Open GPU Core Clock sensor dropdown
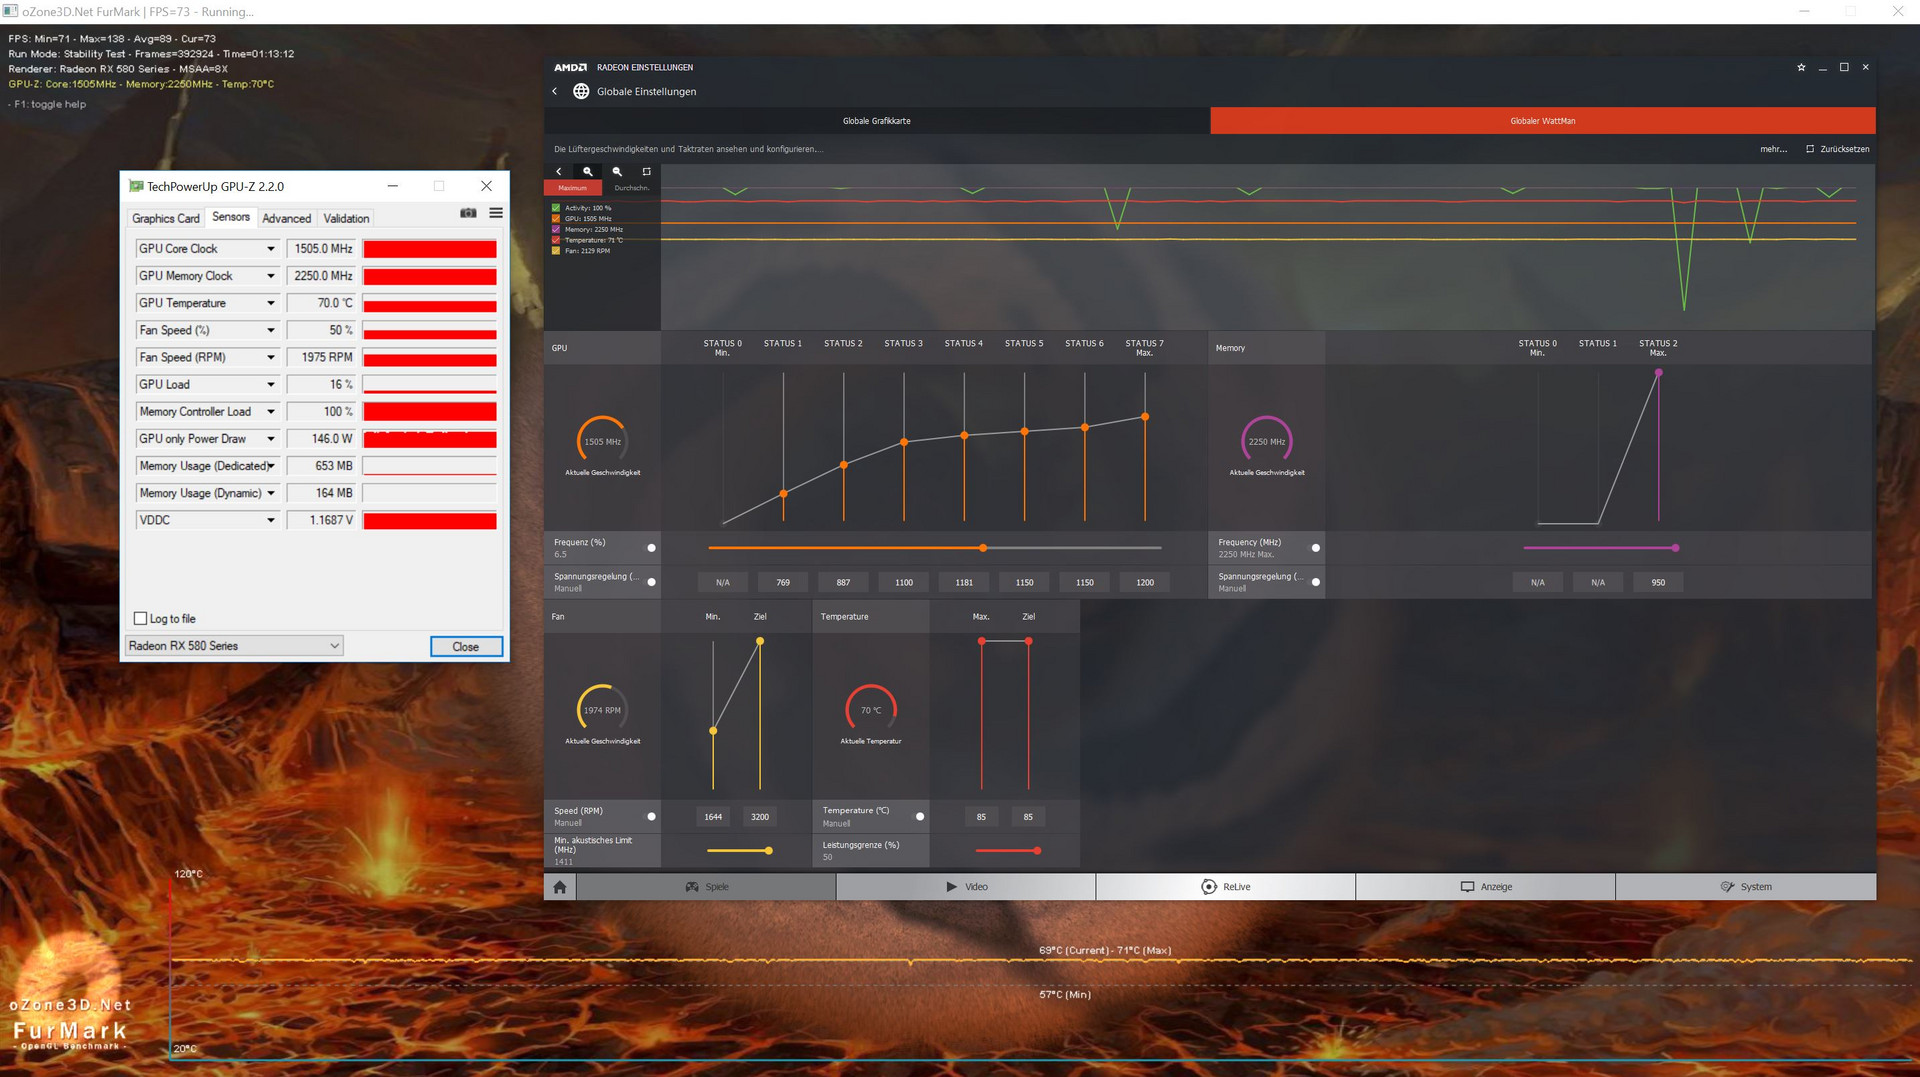The image size is (1920, 1077). coord(270,249)
